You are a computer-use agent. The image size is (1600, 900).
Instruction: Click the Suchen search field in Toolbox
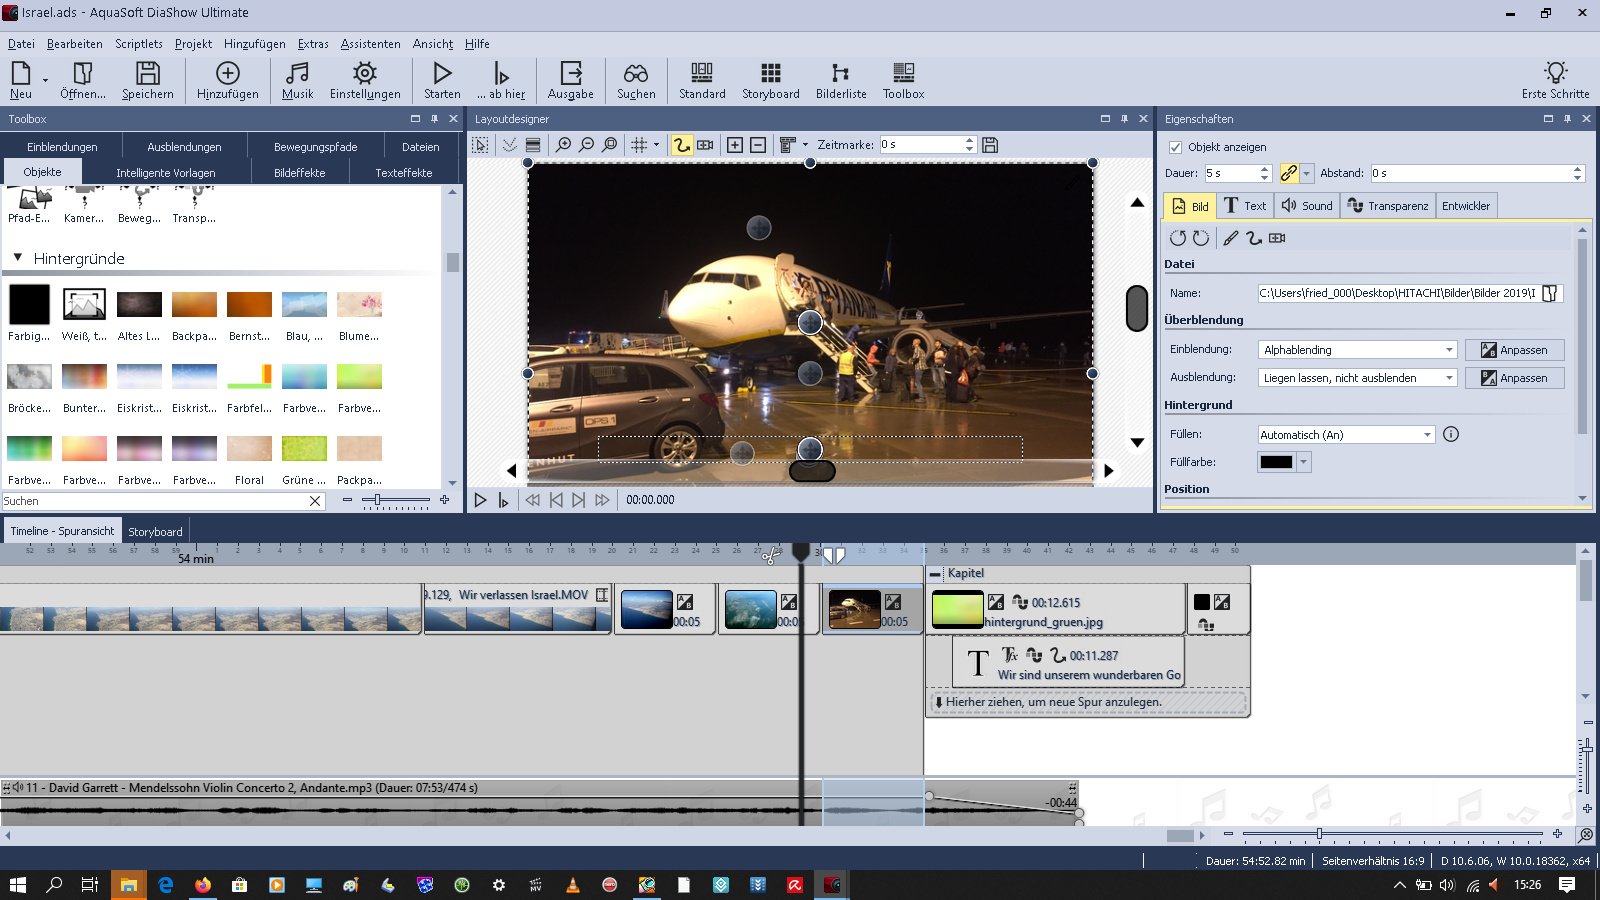pos(155,501)
